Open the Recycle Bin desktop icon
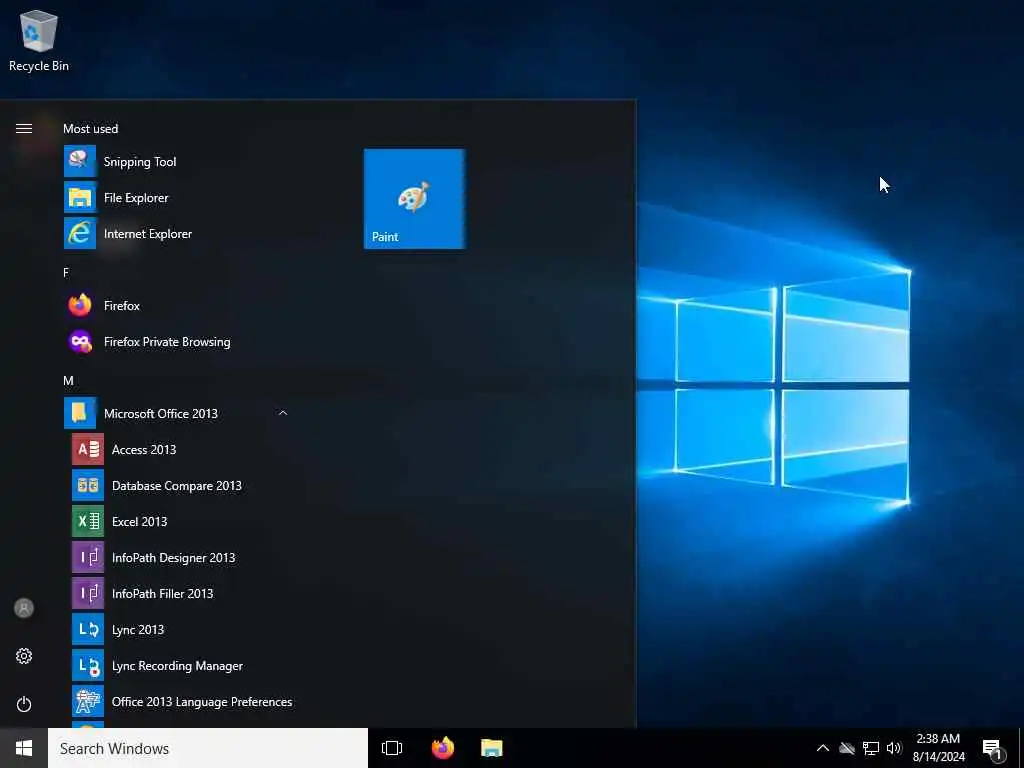 click(39, 40)
